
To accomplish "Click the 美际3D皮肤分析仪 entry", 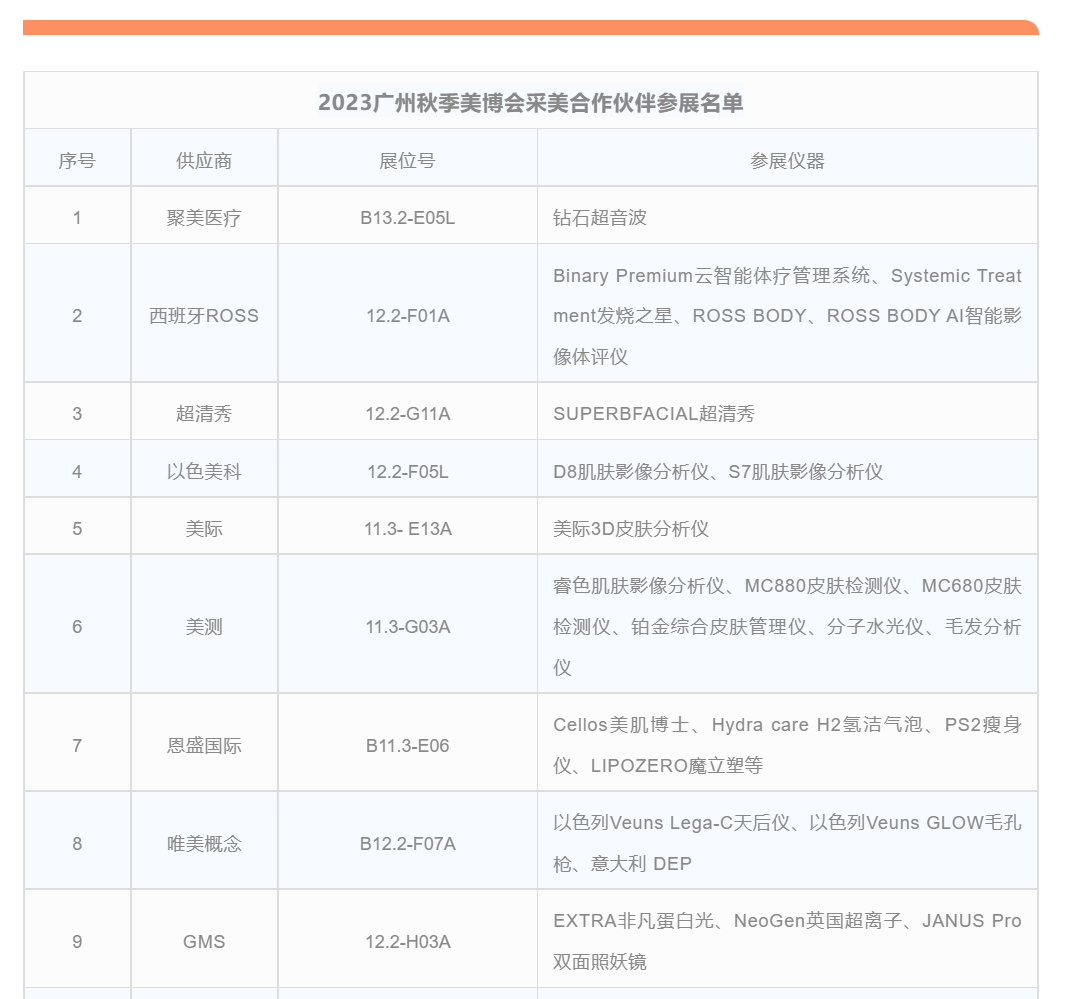I will [x=631, y=529].
